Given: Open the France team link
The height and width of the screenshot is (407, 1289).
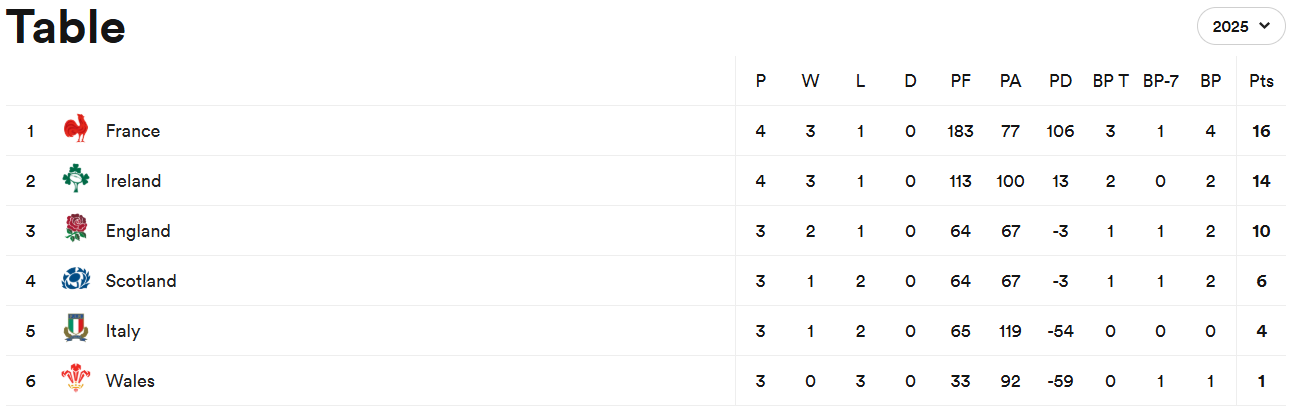Looking at the screenshot, I should point(132,131).
